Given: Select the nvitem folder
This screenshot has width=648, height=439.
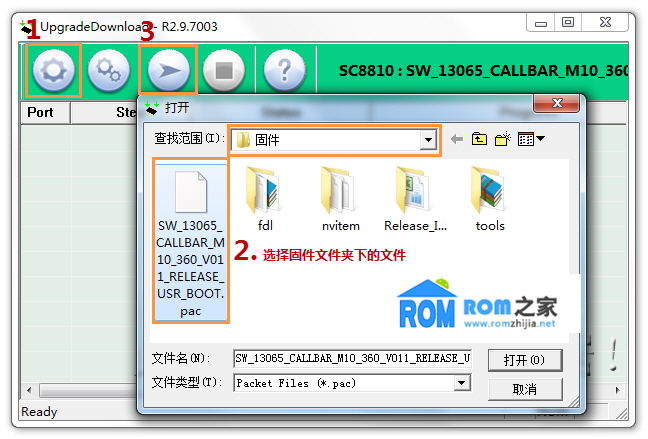Looking at the screenshot, I should (x=341, y=199).
